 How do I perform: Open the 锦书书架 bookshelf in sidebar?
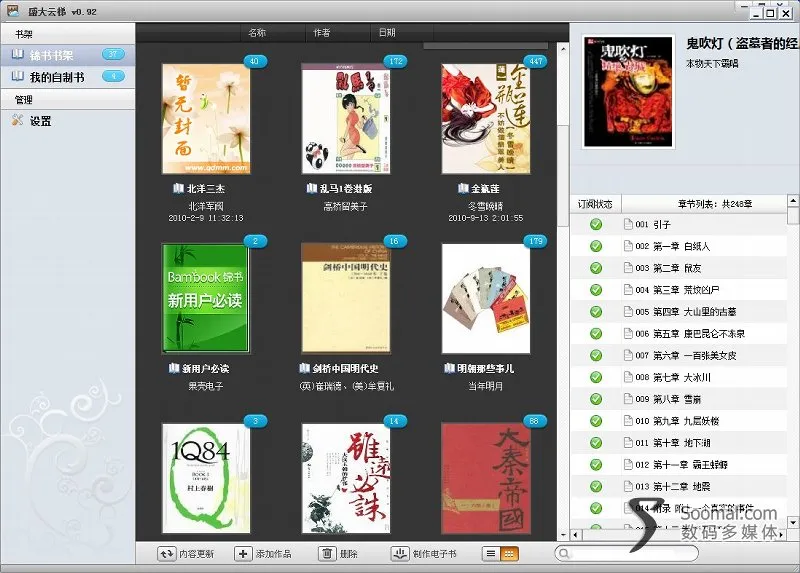click(x=67, y=55)
